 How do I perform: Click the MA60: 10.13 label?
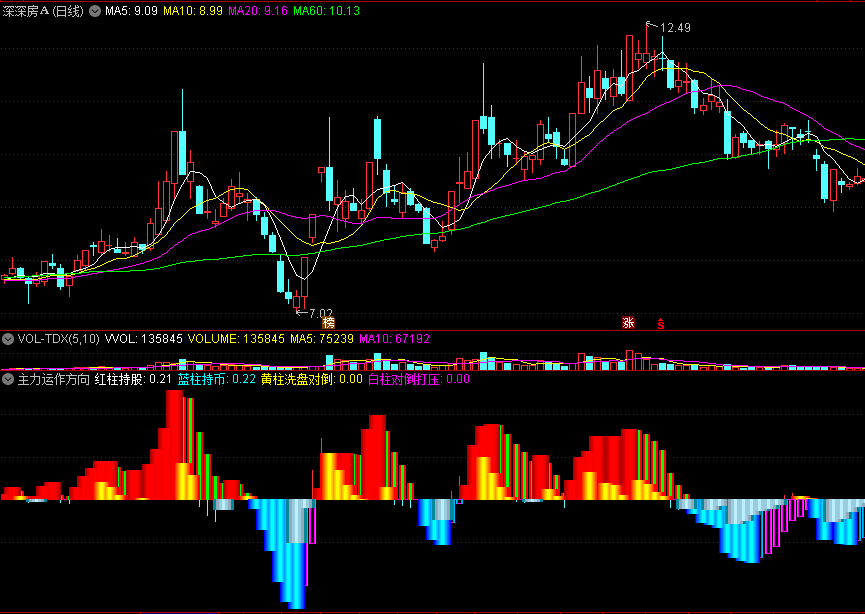[x=327, y=11]
